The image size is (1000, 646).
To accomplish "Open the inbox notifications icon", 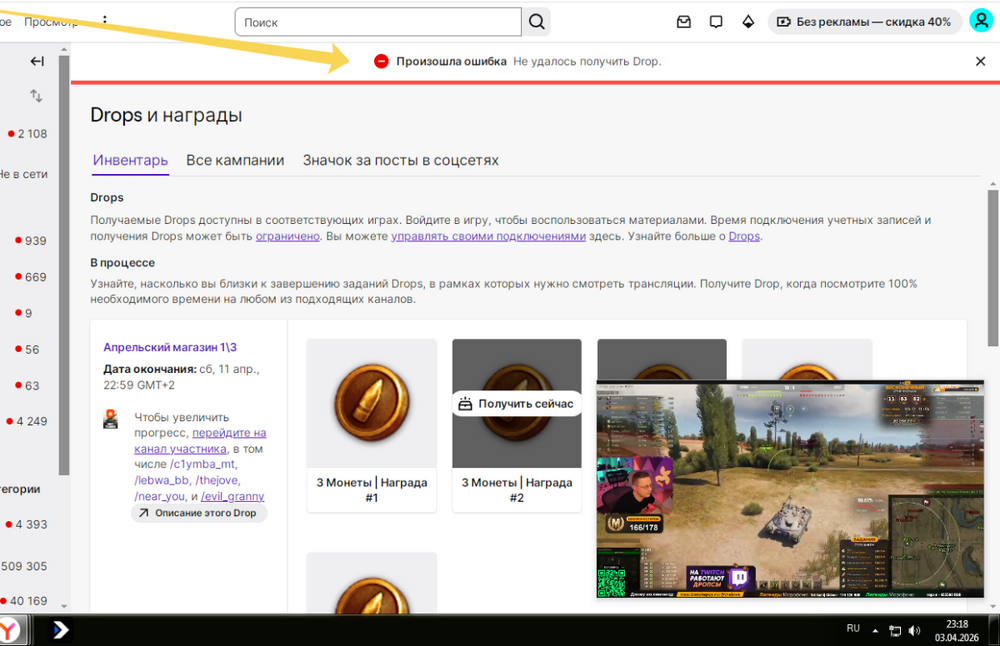I will pyautogui.click(x=684, y=22).
